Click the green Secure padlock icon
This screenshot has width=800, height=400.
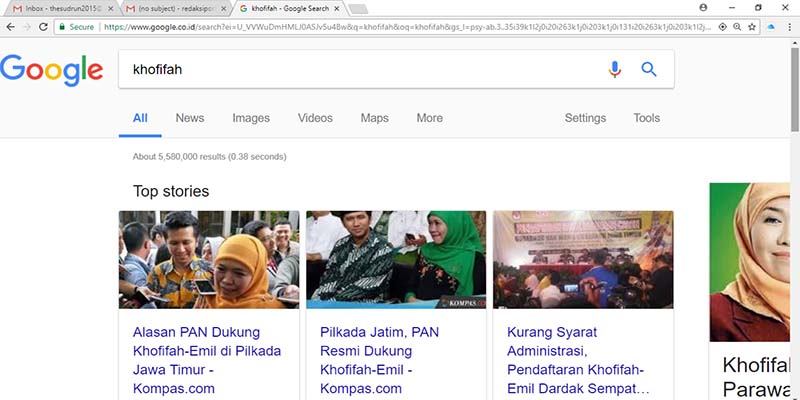click(62, 27)
